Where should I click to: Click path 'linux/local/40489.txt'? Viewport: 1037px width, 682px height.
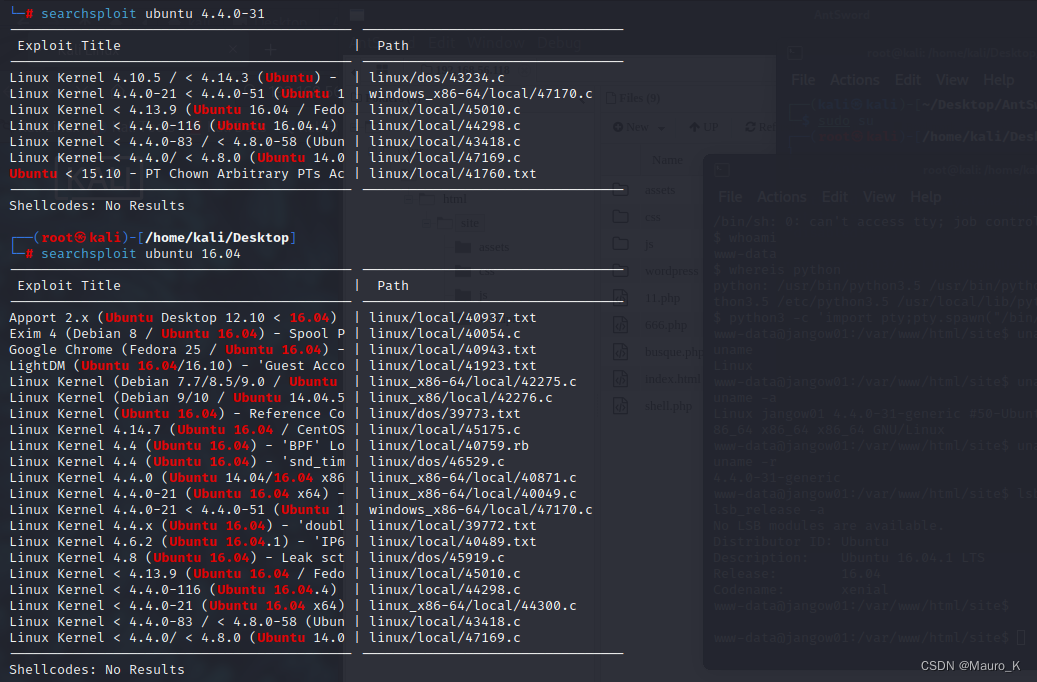(x=452, y=541)
